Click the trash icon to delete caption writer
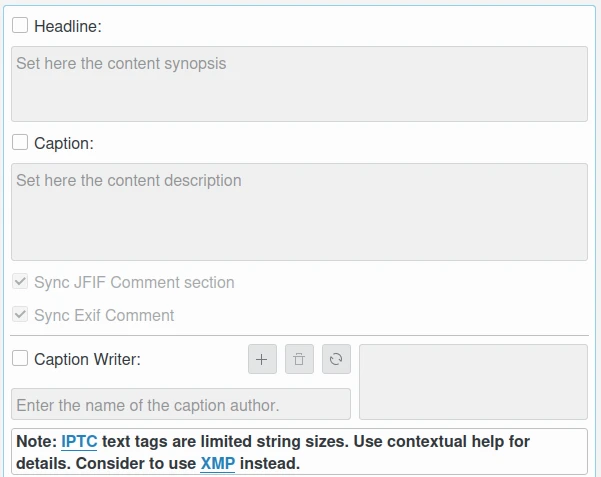Screen dimensions: 601x477 point(299,359)
